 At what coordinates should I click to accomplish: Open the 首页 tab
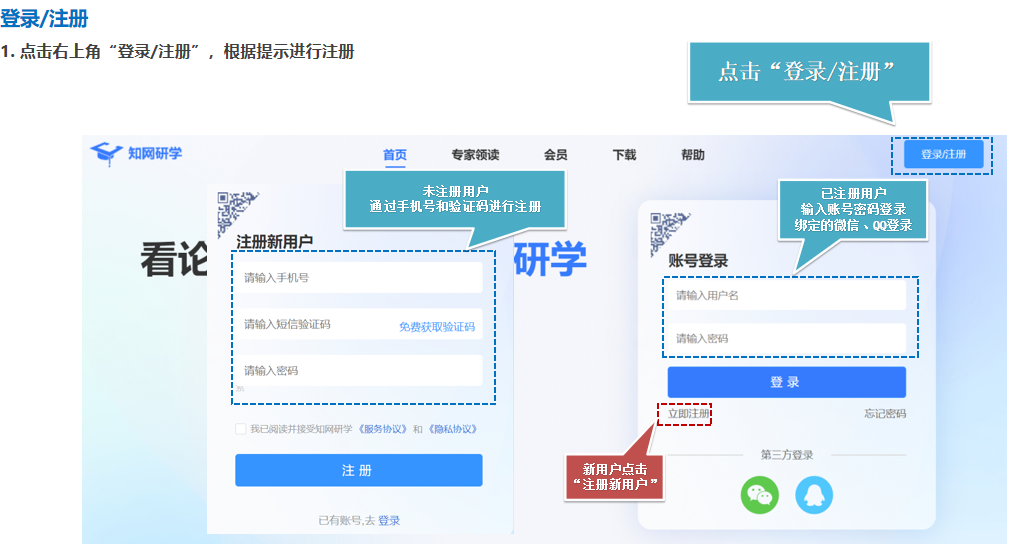click(x=395, y=155)
